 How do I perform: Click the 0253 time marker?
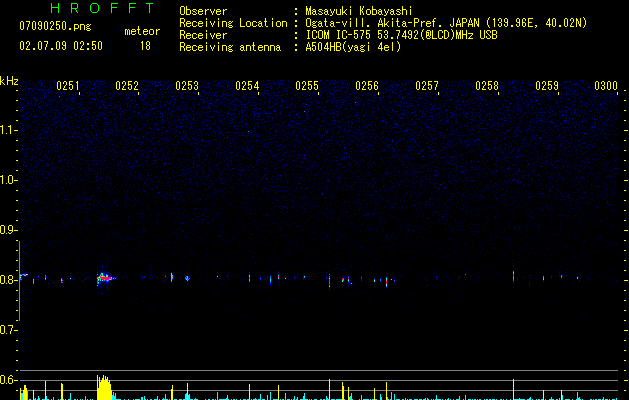coord(187,86)
